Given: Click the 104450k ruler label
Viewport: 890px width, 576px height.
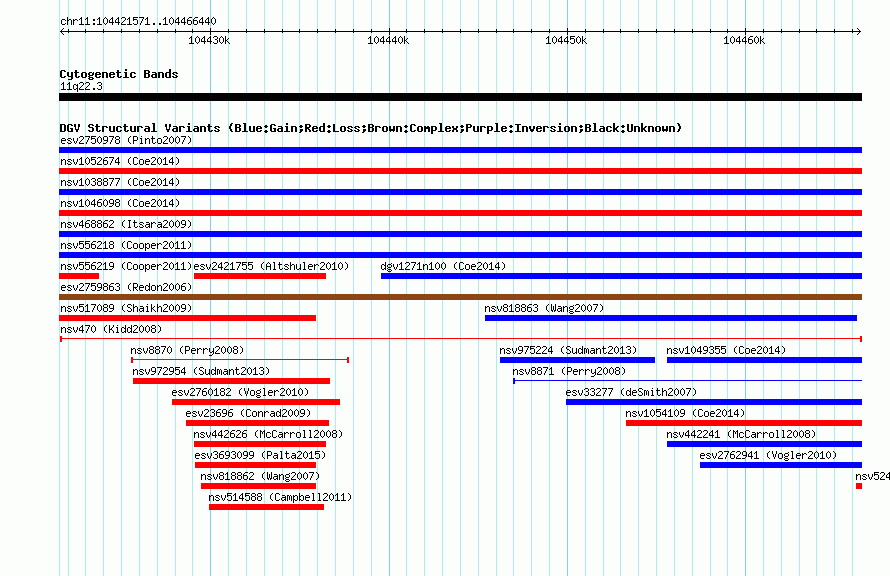Looking at the screenshot, I should coord(566,40).
